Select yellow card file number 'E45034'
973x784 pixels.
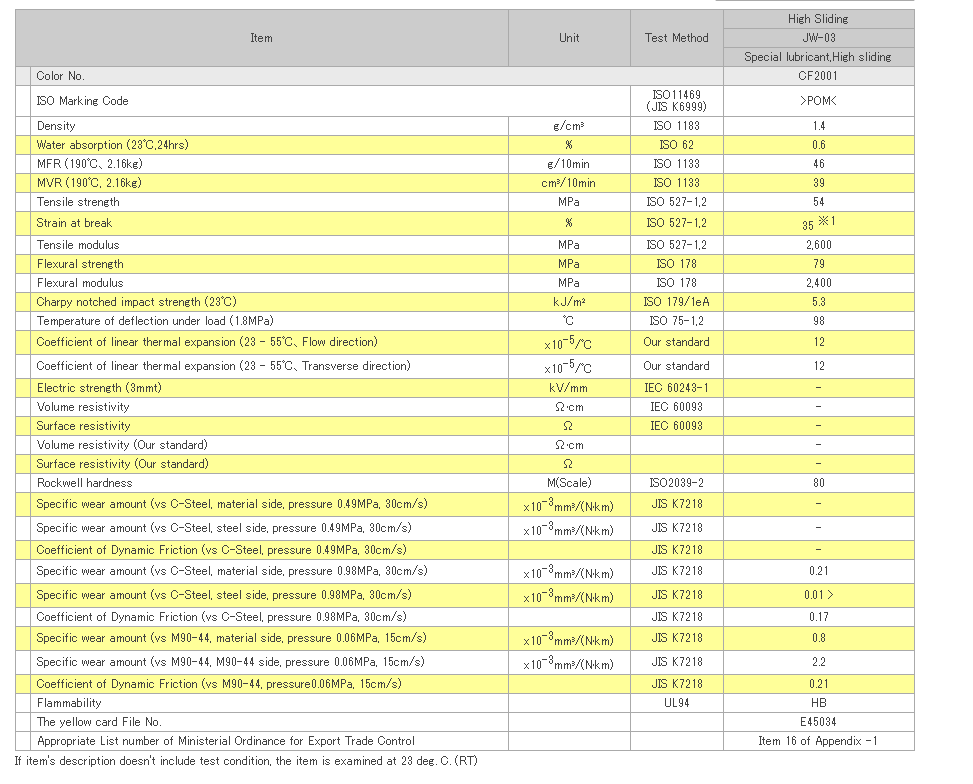click(x=818, y=722)
